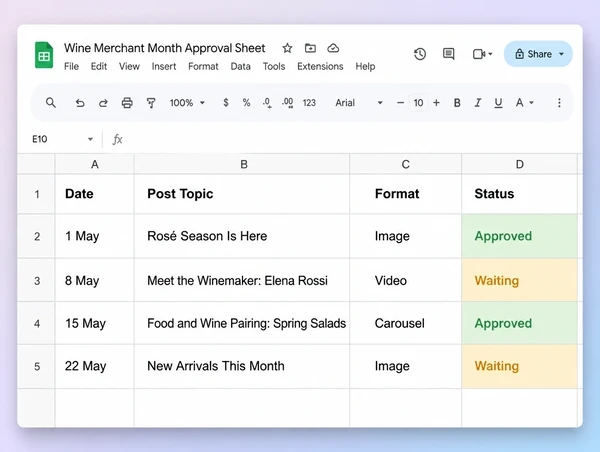Toggle underline formatting

click(x=498, y=103)
